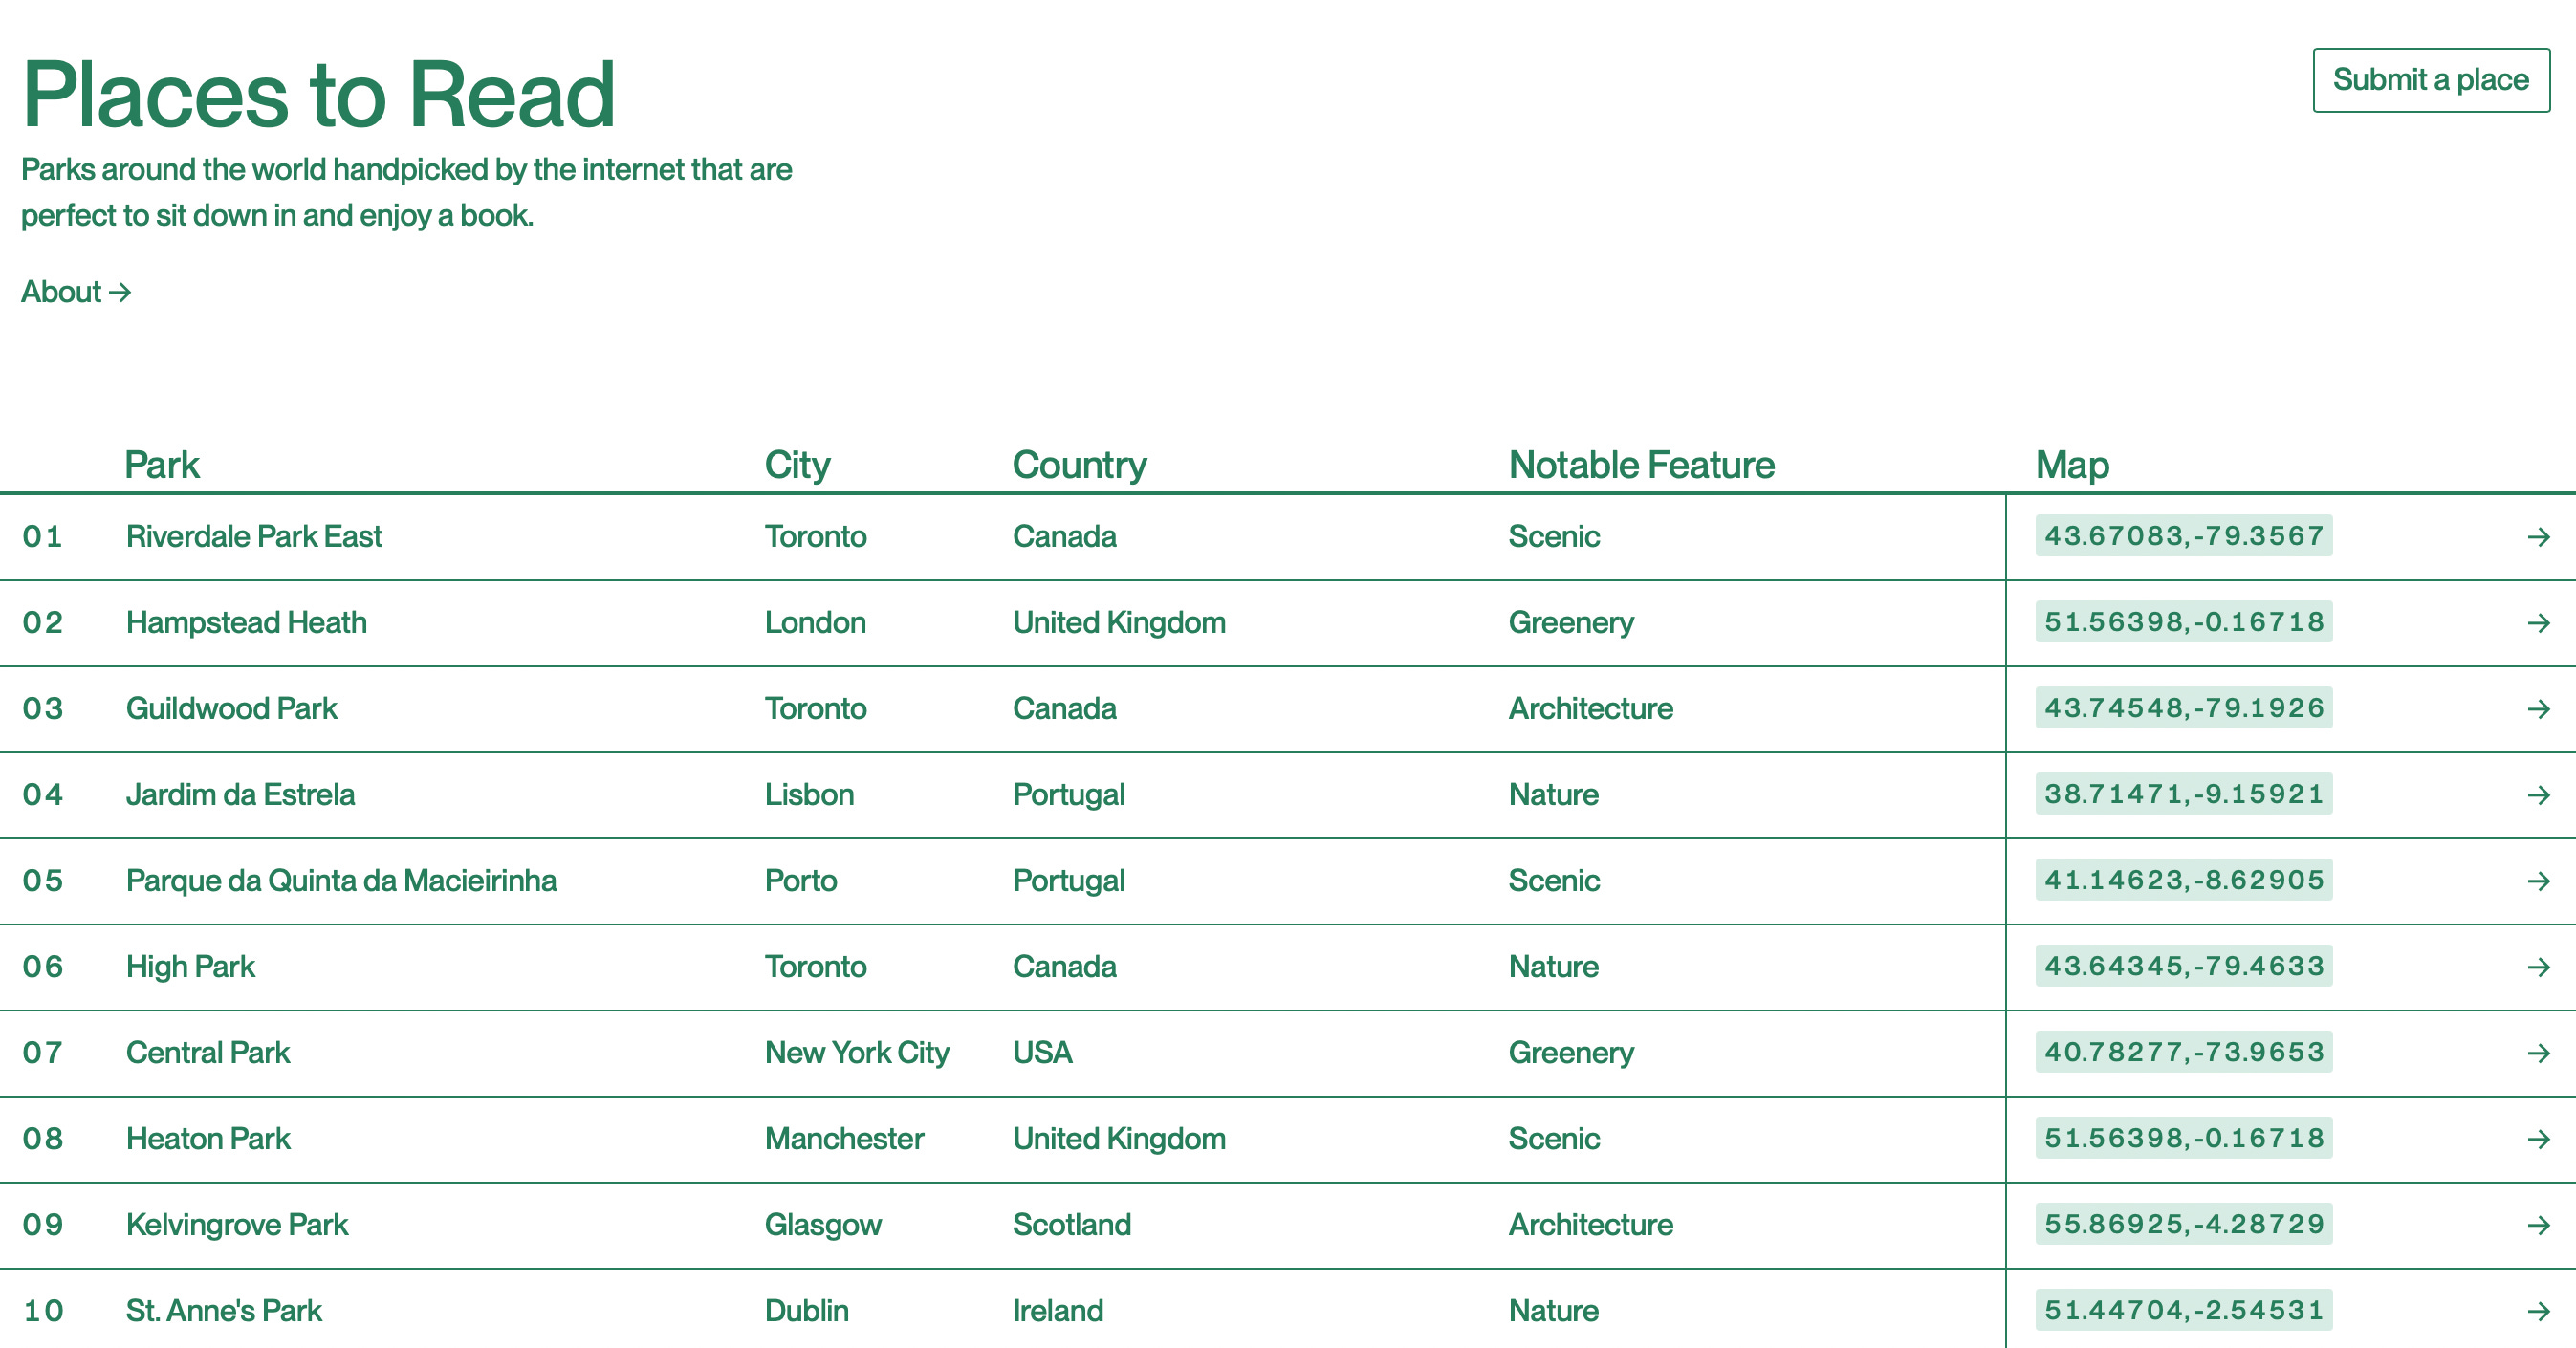The image size is (2576, 1348).
Task: Click Scotland in the Country column
Action: pos(1071,1225)
